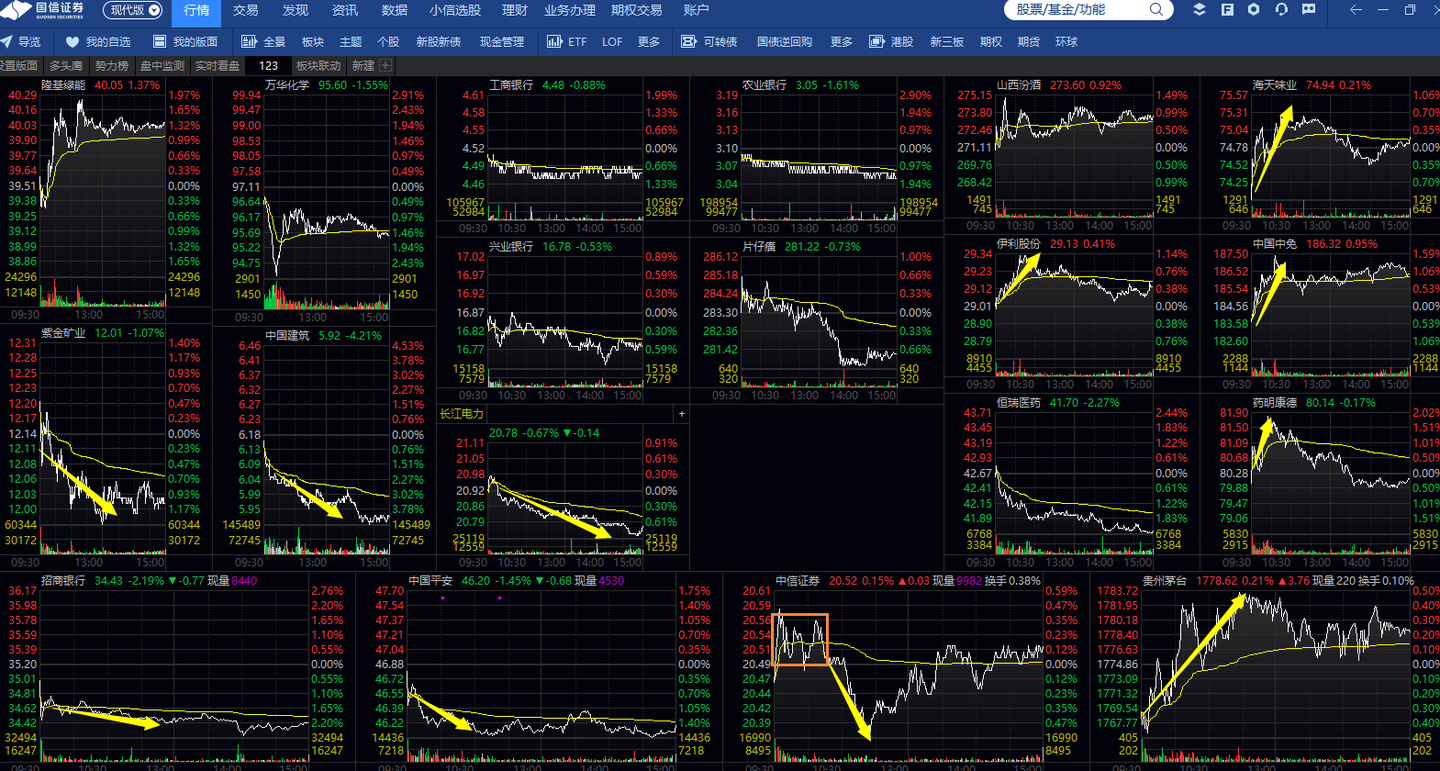
Task: Select the 隆基绿能 stock title
Action: [x=63, y=85]
